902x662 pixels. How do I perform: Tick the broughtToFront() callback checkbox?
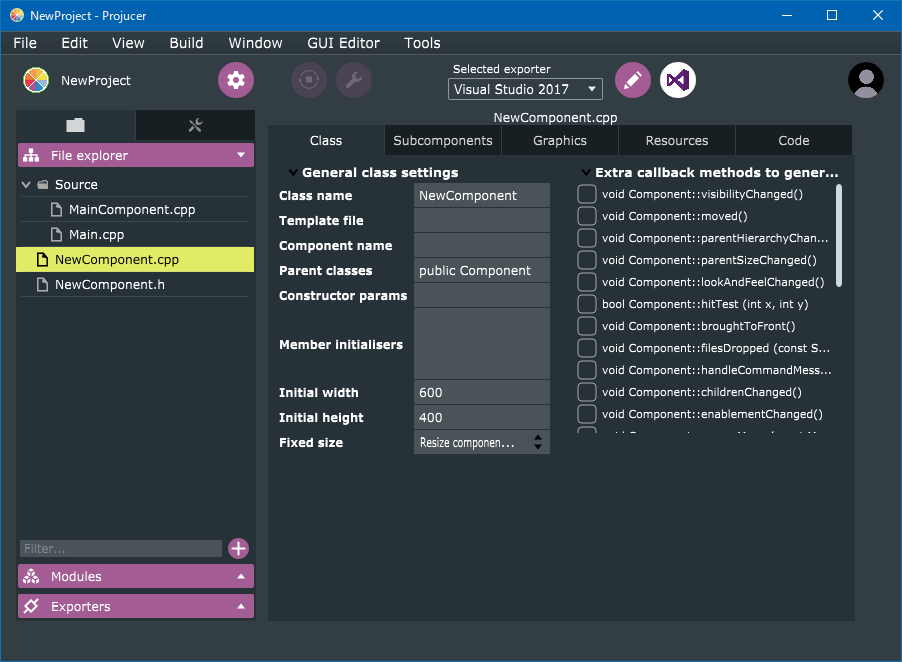click(x=587, y=326)
